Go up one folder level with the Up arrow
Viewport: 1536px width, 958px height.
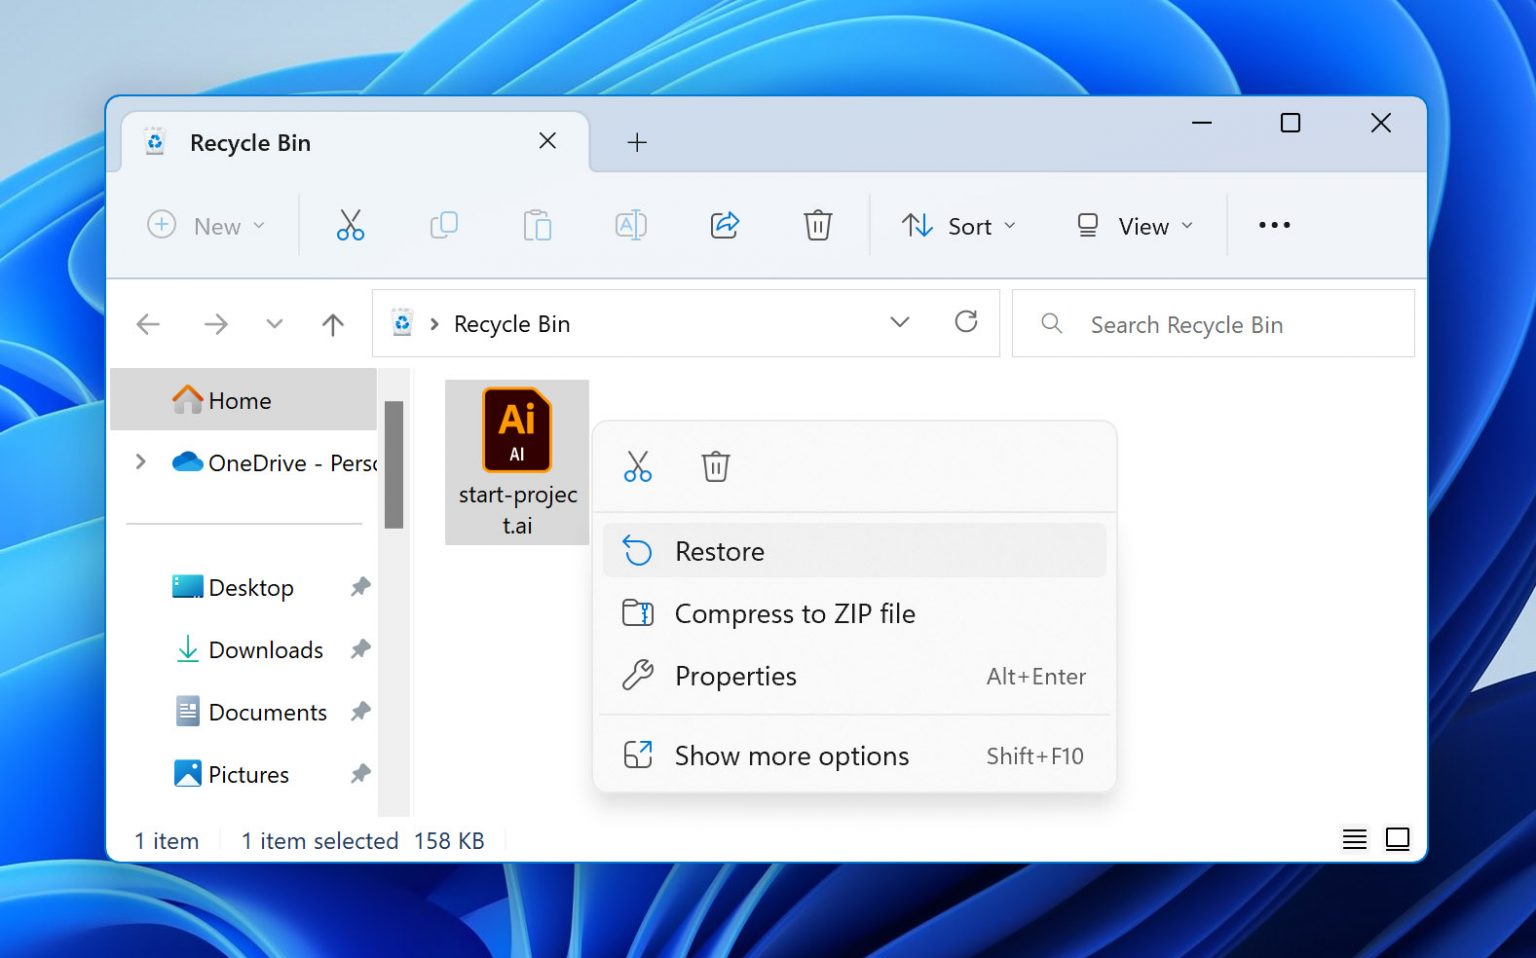point(333,324)
